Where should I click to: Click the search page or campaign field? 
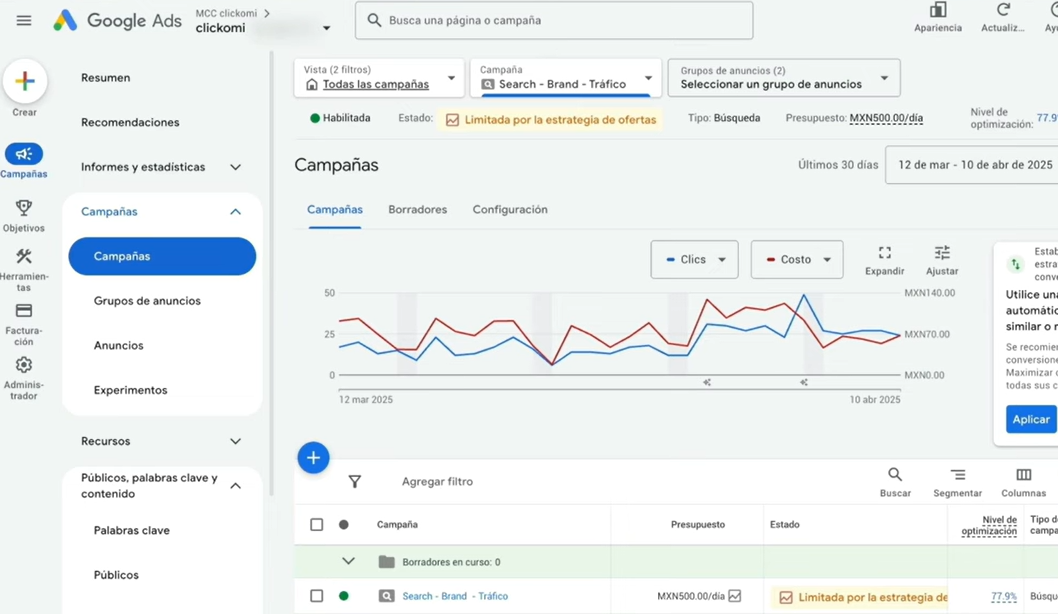pos(554,20)
